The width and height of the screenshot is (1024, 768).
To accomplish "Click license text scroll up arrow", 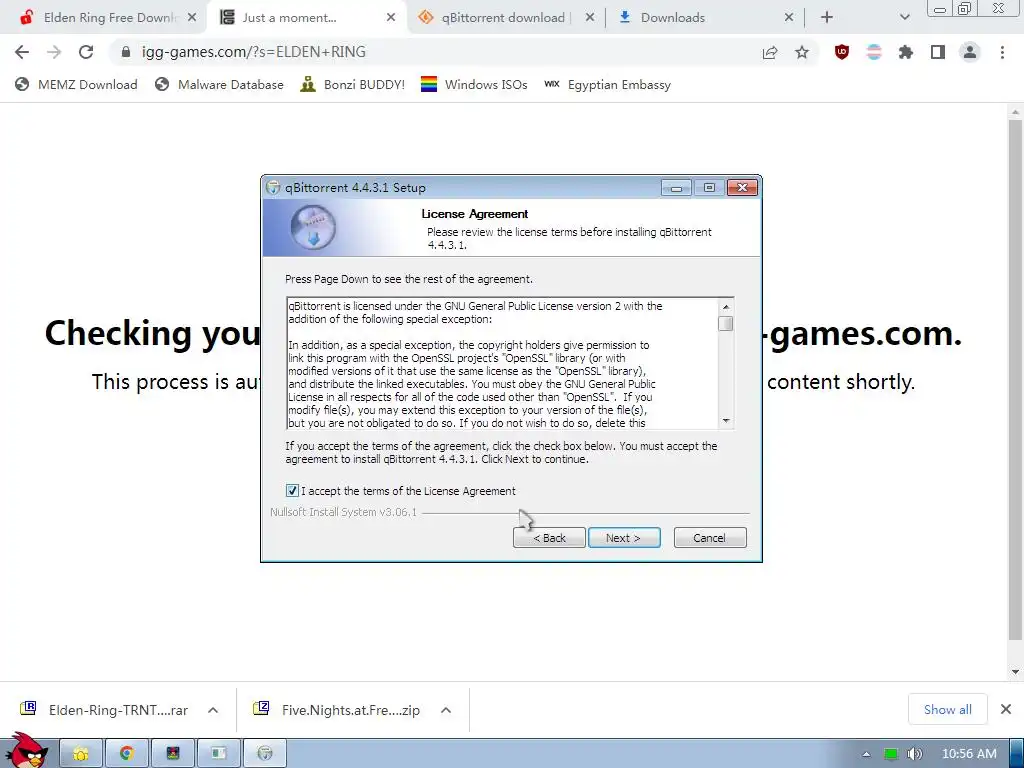I will click(x=726, y=306).
